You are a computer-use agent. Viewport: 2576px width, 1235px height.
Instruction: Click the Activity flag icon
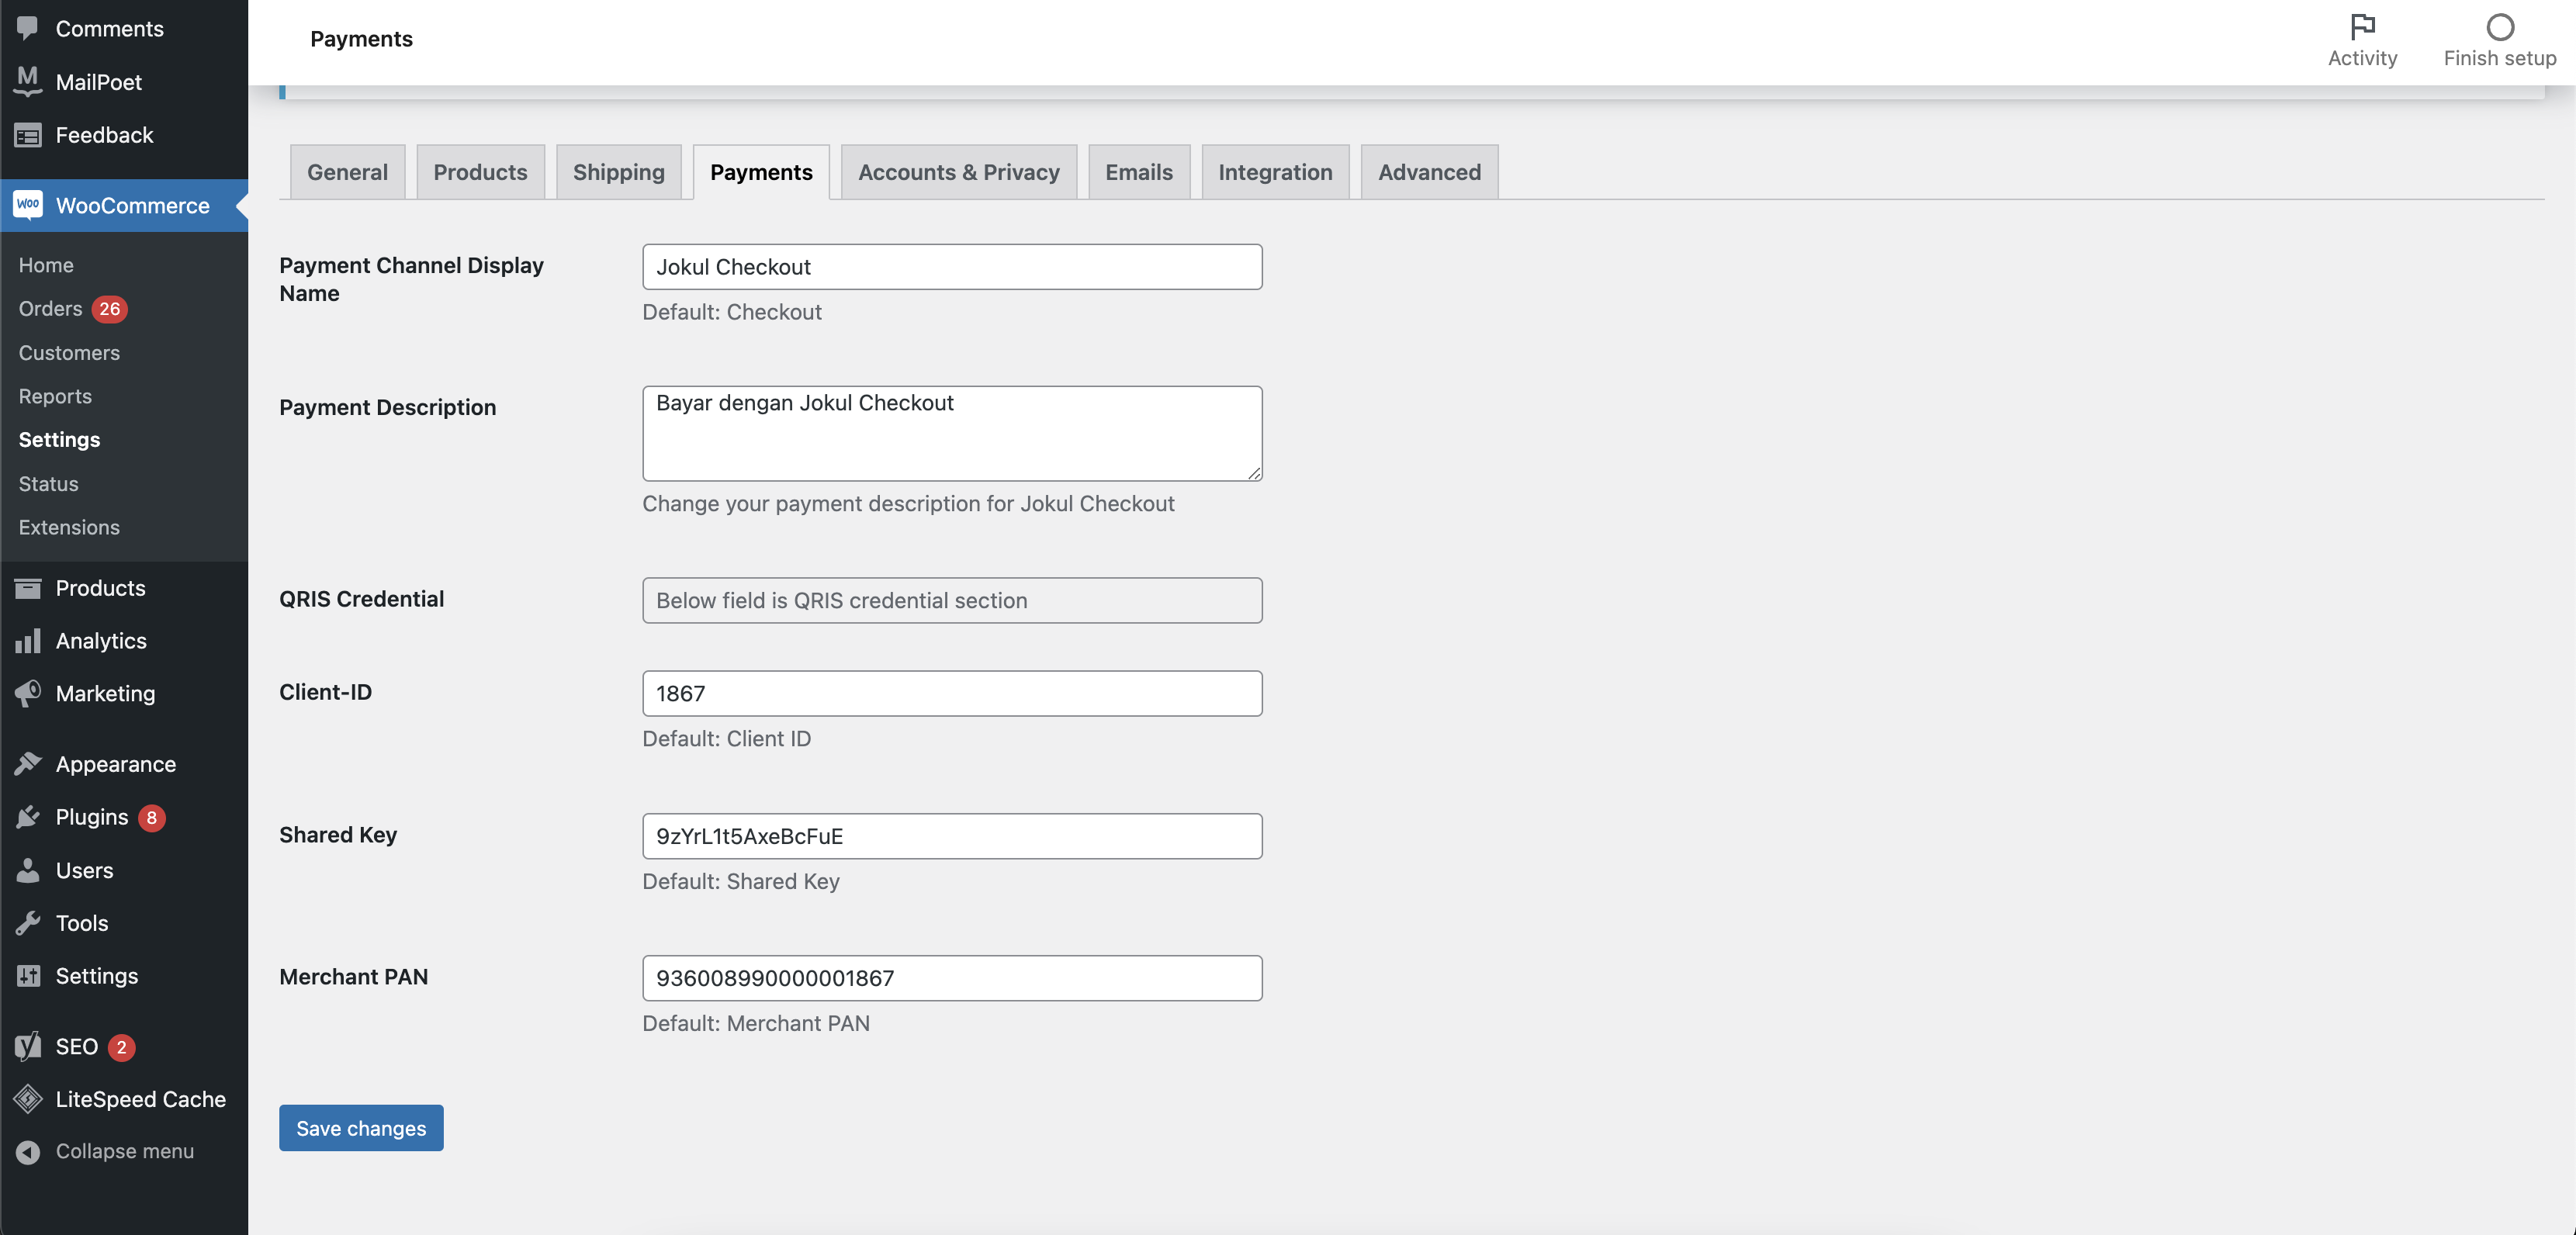click(x=2362, y=26)
